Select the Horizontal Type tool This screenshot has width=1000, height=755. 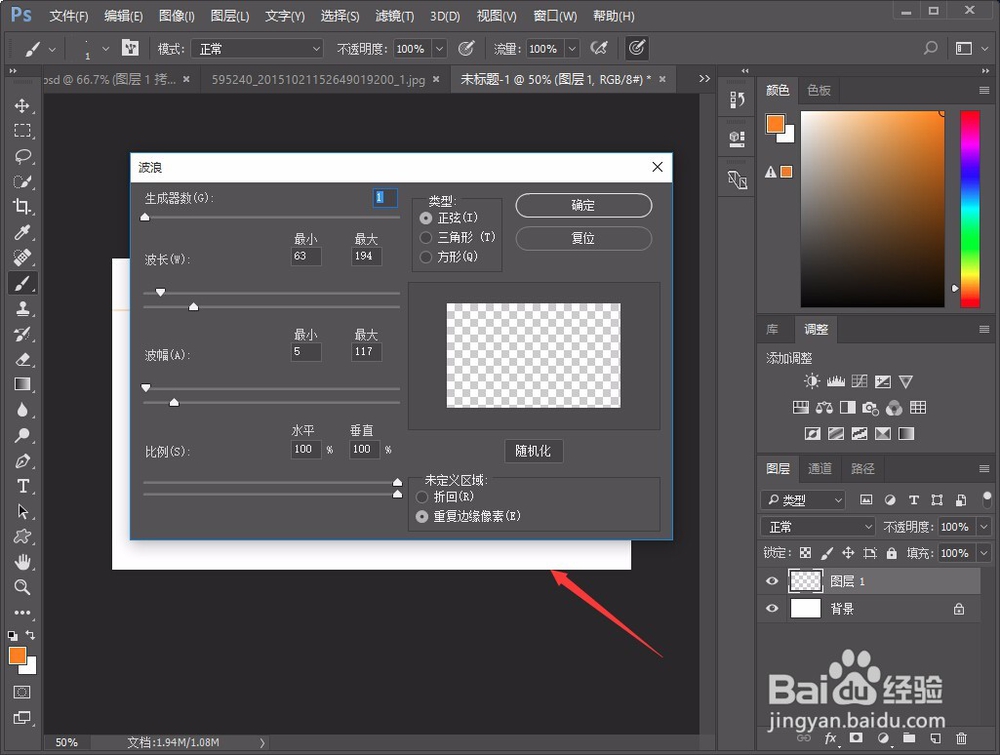(22, 486)
